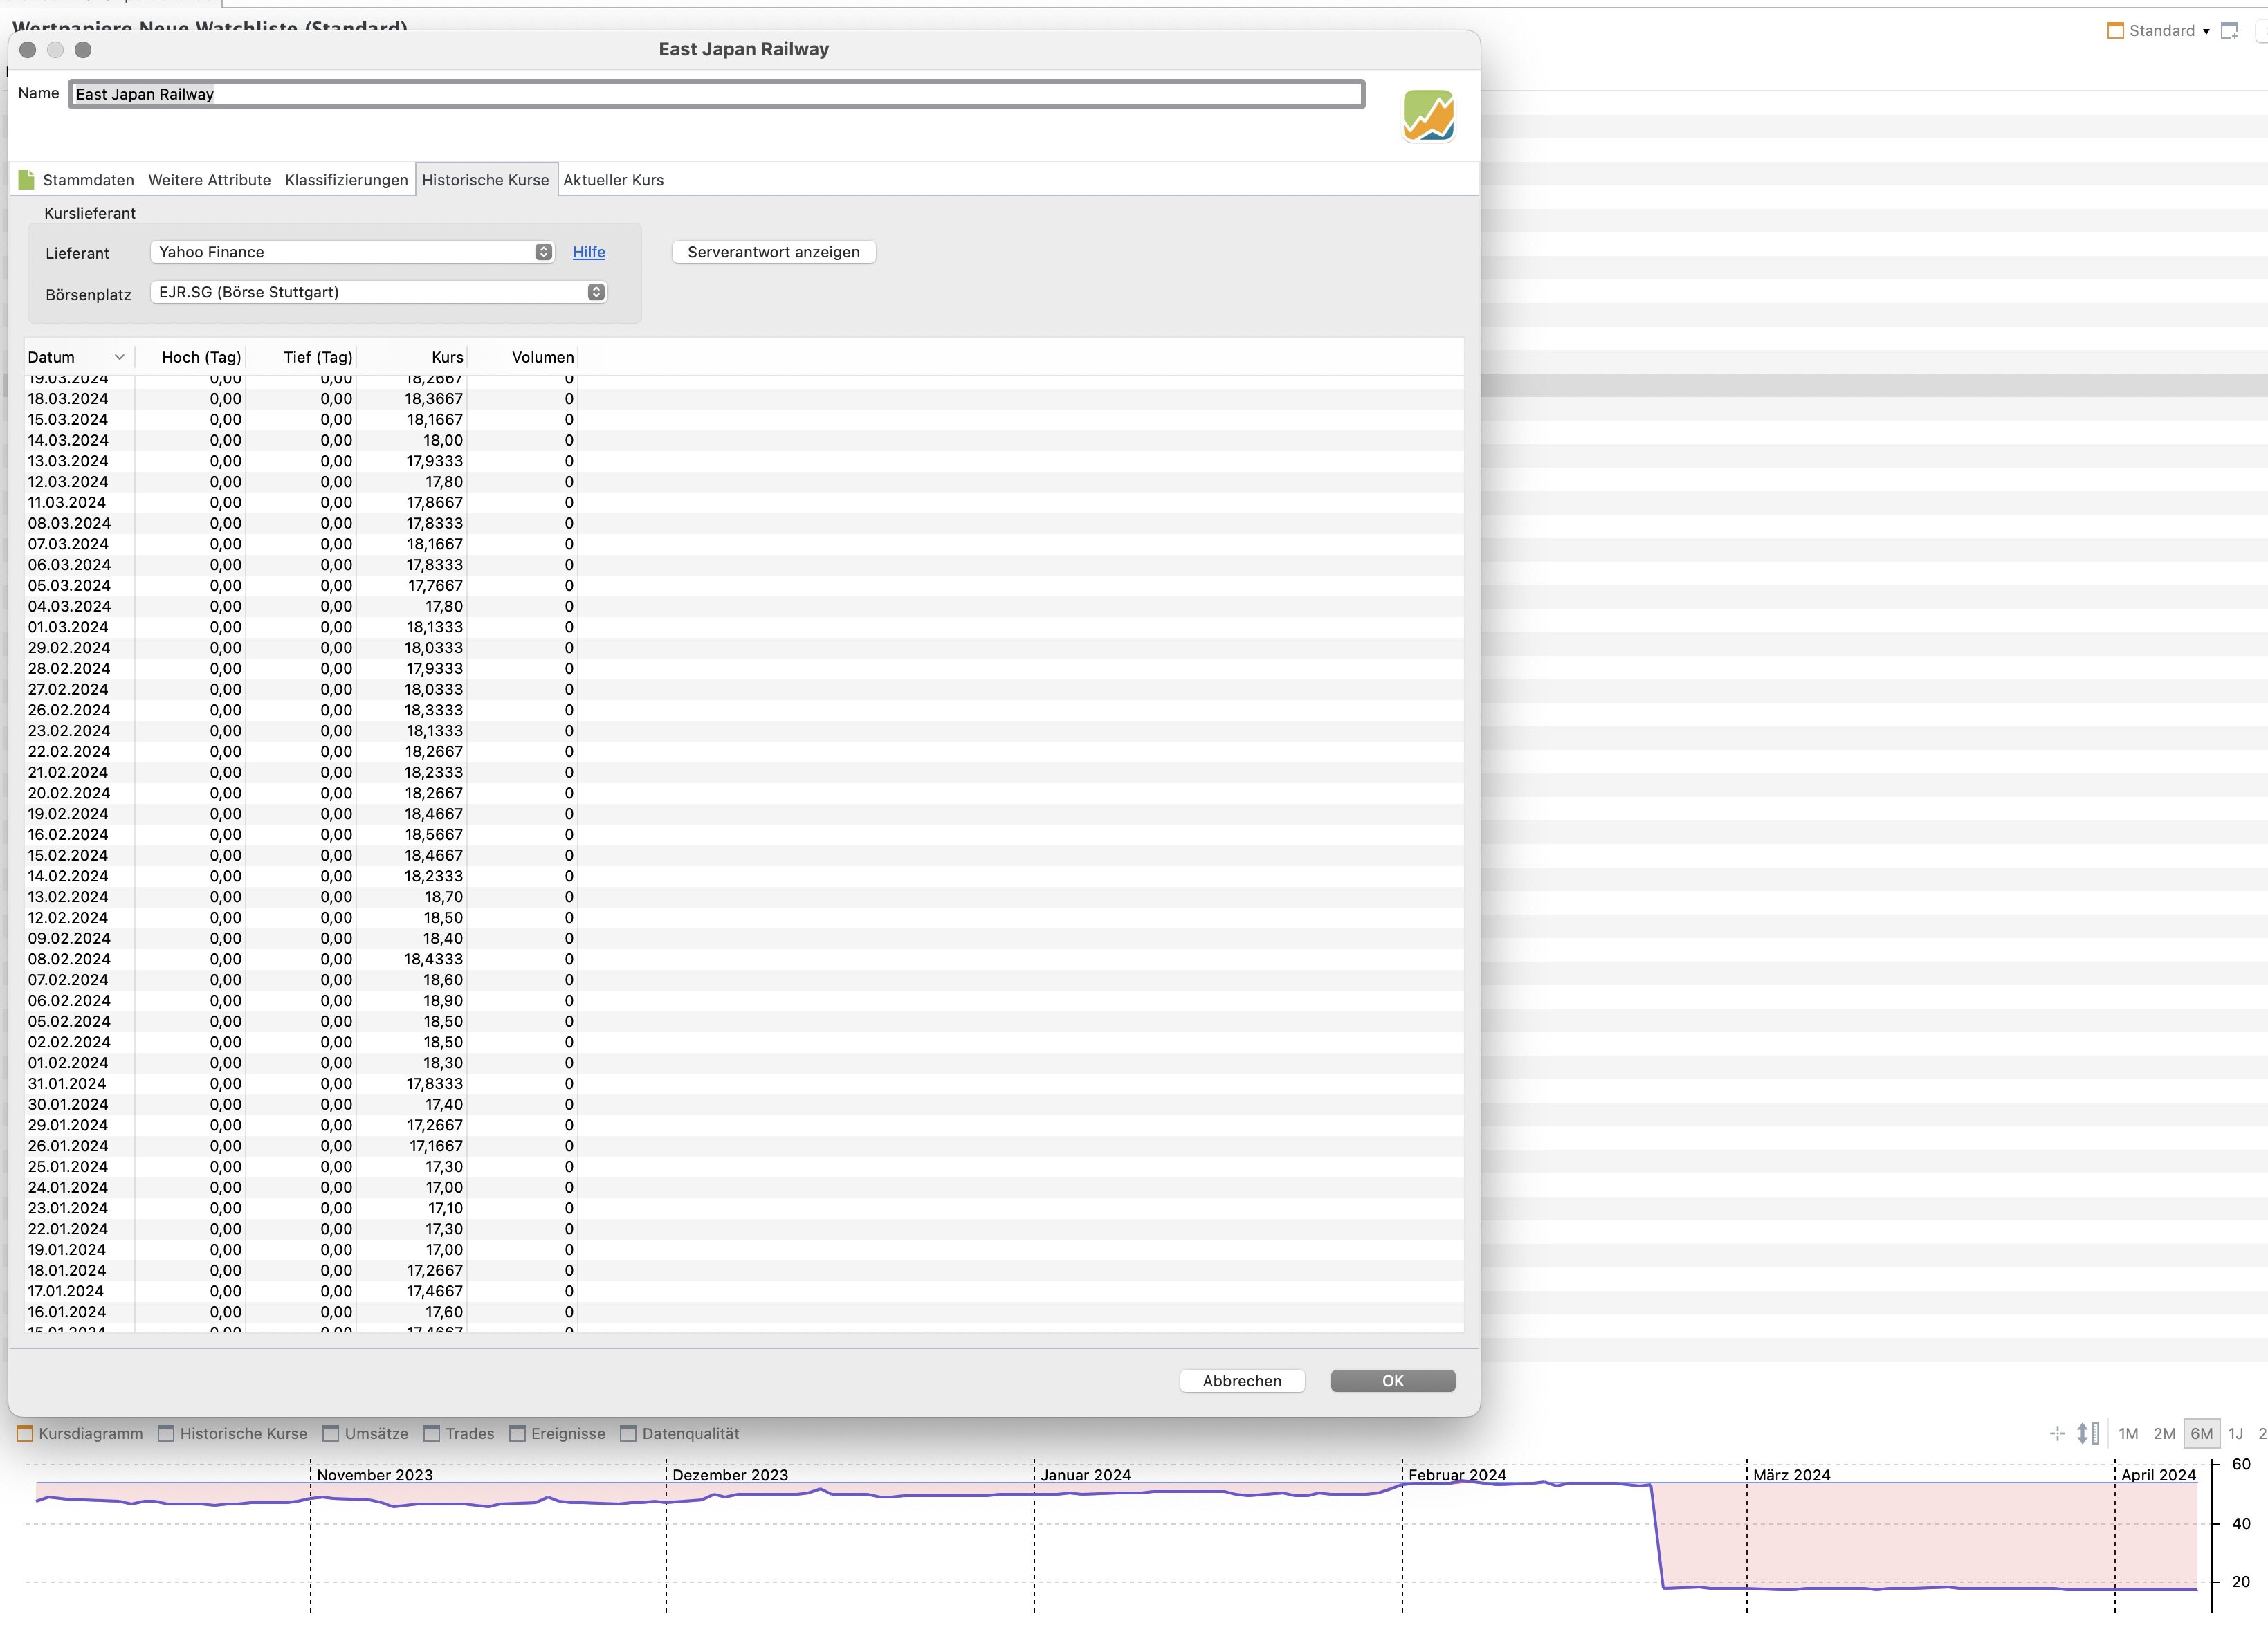The height and width of the screenshot is (1641, 2268).
Task: Open the Datenqualität pane via its icon
Action: coord(628,1433)
